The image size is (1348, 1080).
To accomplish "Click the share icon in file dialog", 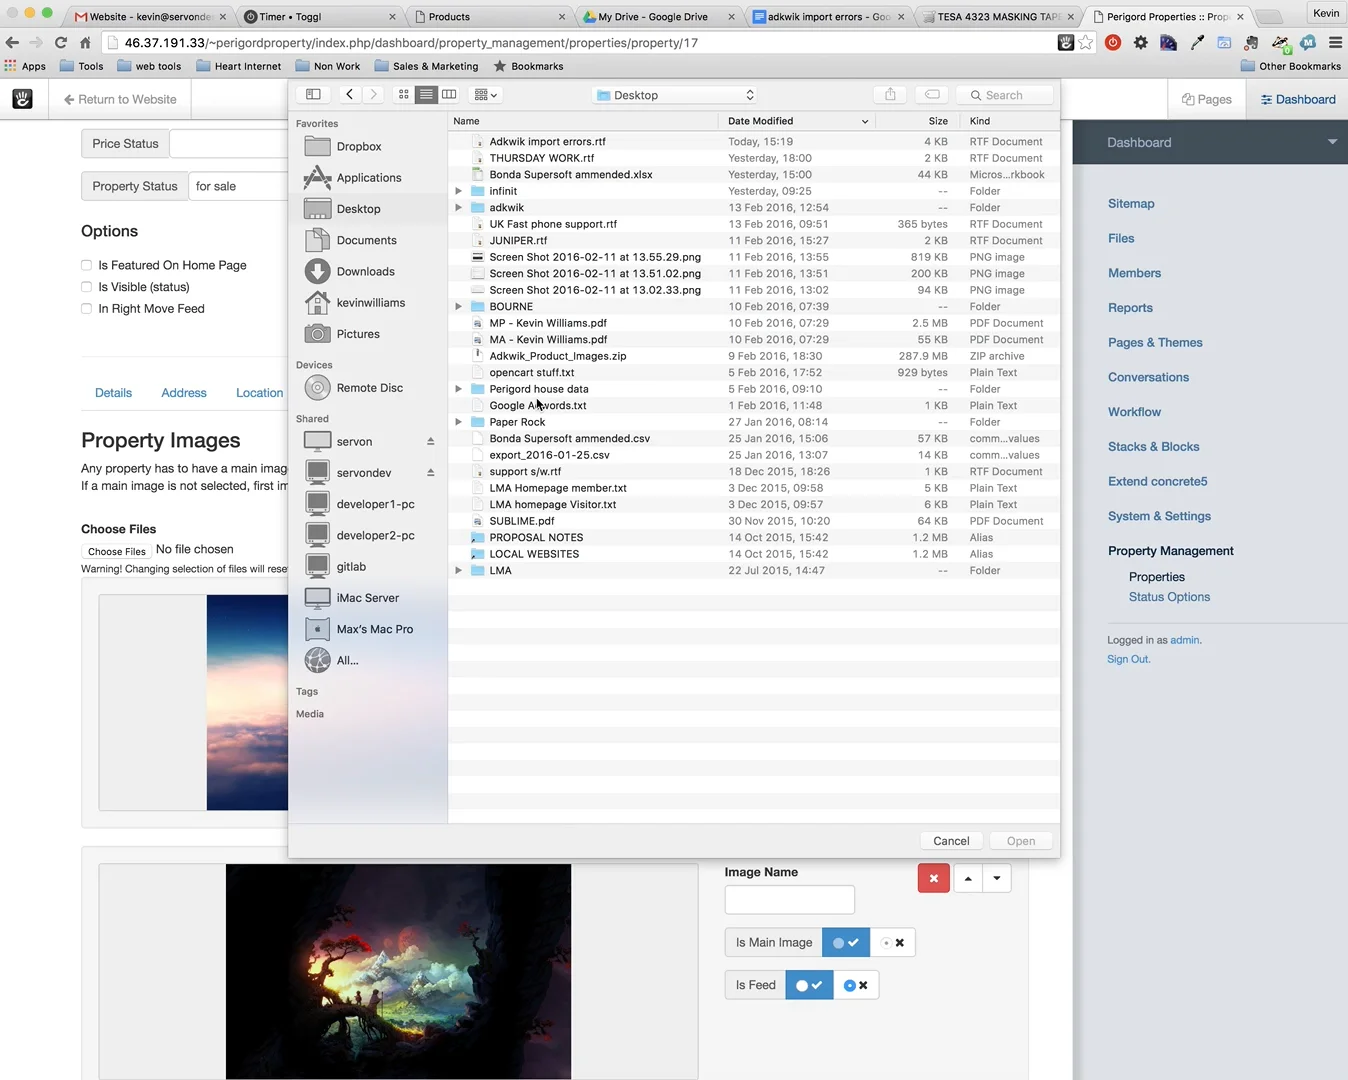I will (x=890, y=95).
